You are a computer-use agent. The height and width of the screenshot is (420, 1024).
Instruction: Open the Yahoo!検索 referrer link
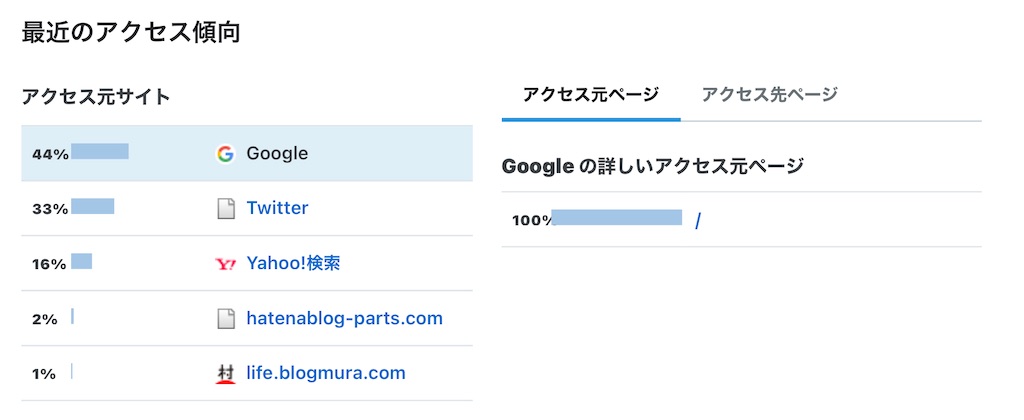tap(294, 264)
